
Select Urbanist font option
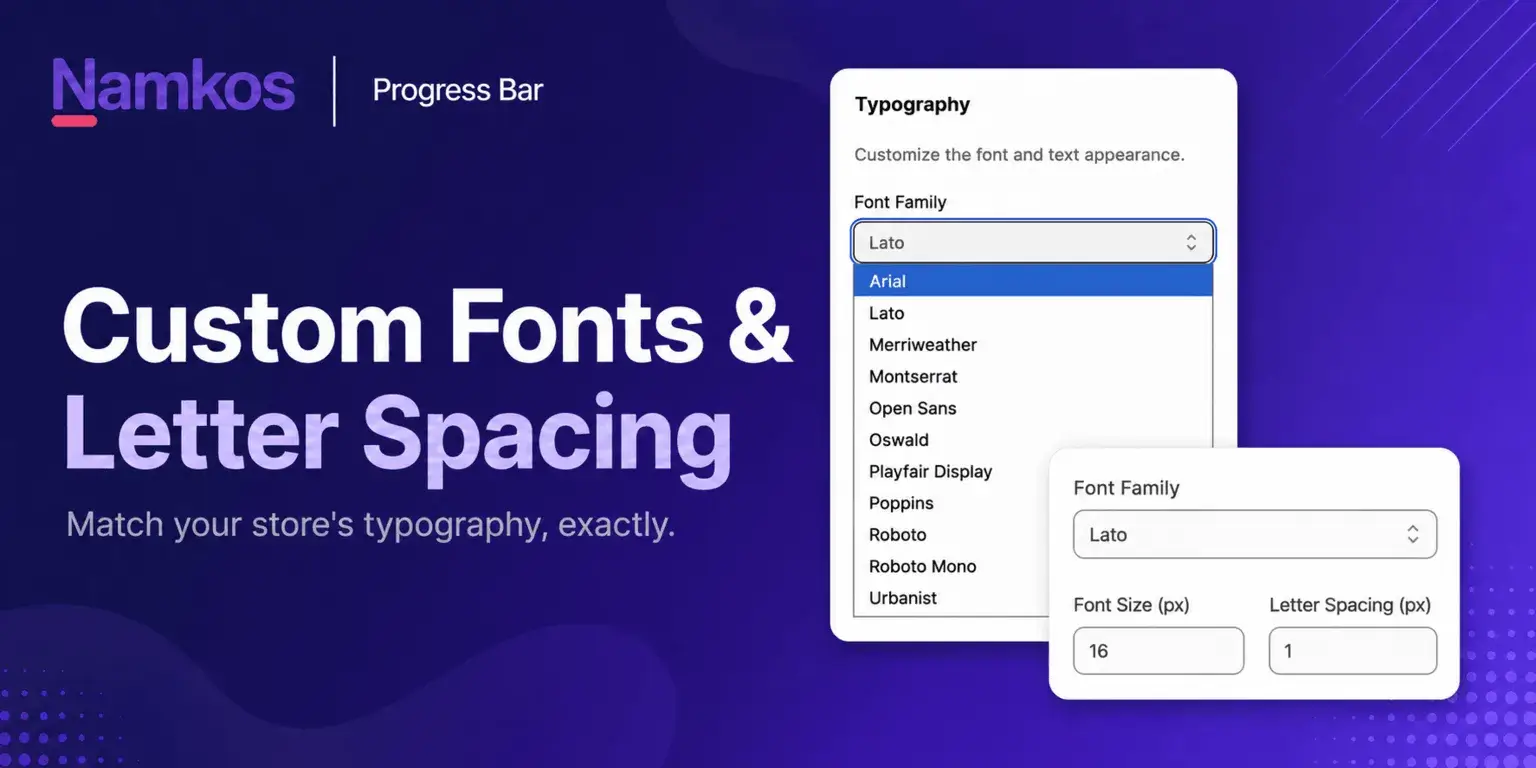pyautogui.click(x=952, y=598)
